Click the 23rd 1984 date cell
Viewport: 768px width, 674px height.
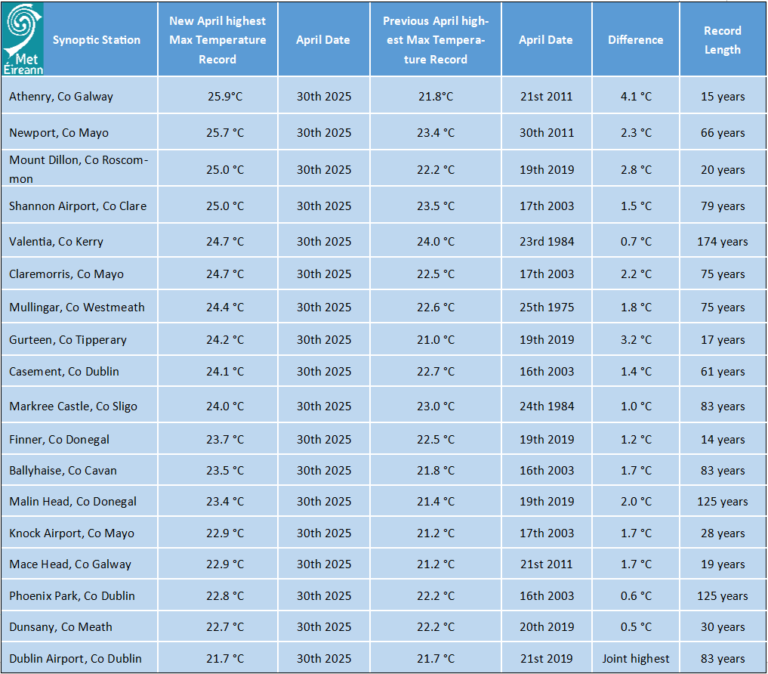pyautogui.click(x=547, y=241)
